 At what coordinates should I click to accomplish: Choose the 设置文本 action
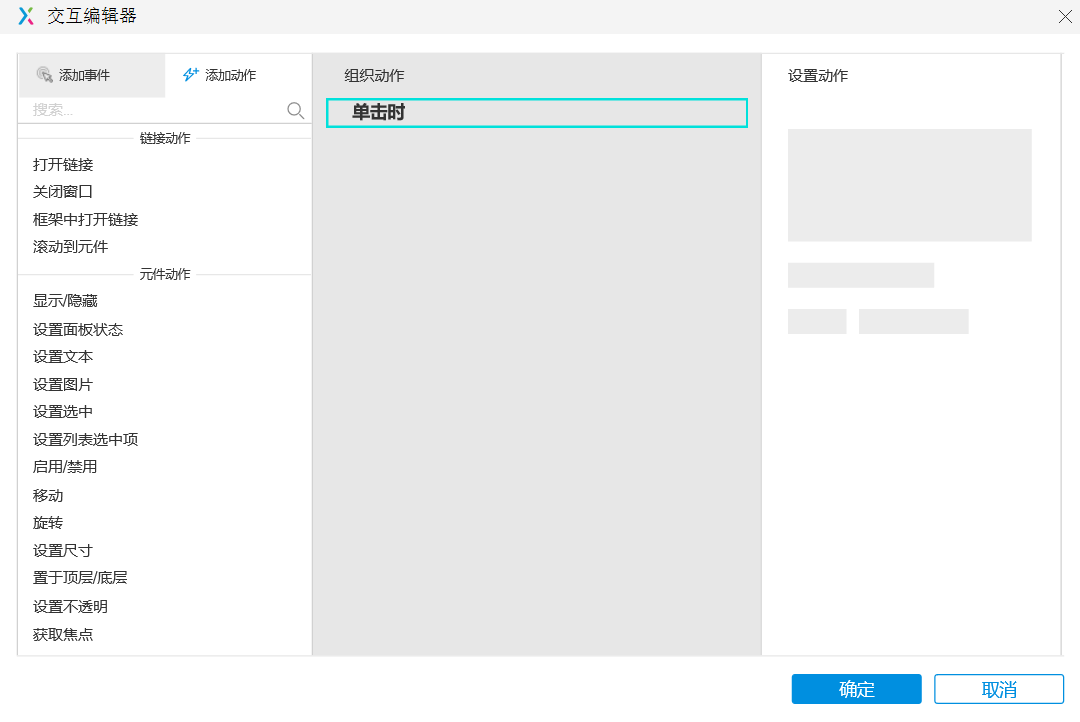[x=63, y=357]
